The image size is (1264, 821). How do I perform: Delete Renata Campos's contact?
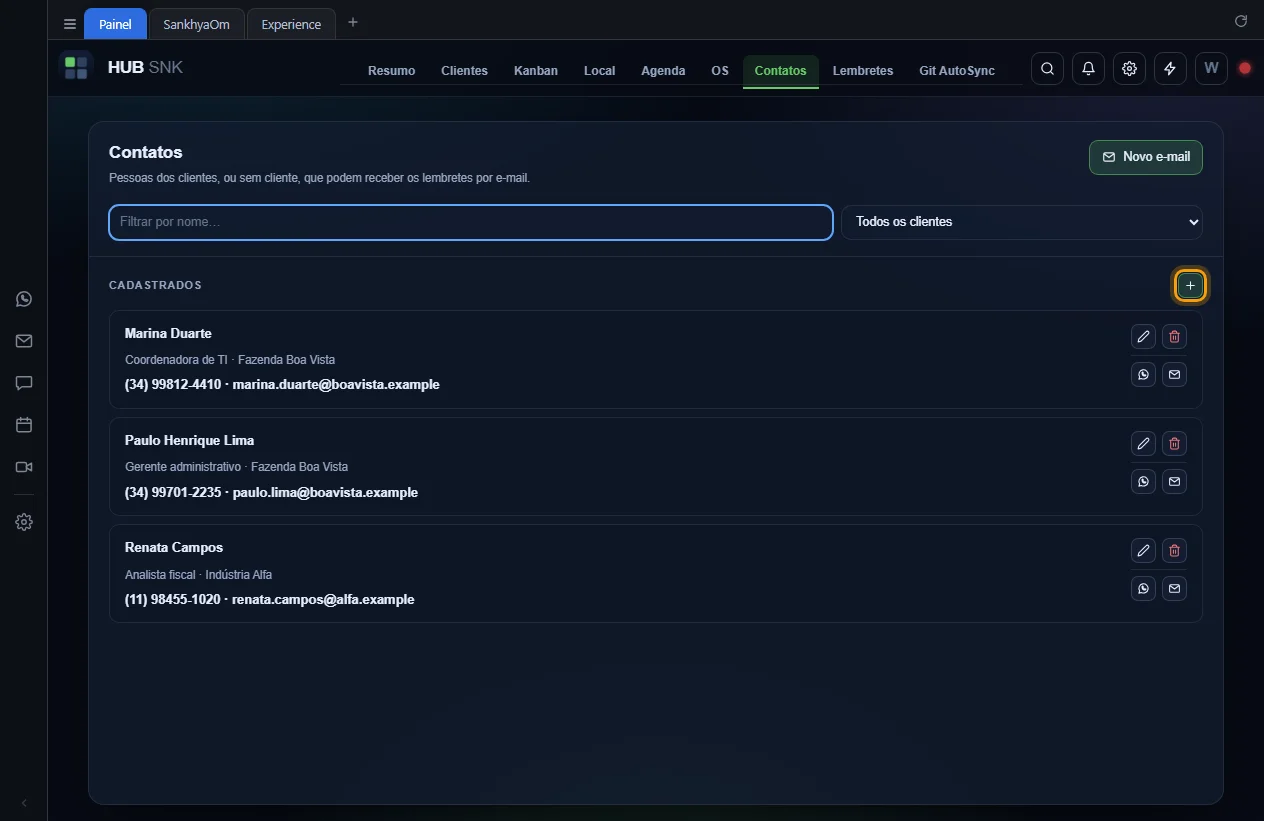click(x=1174, y=550)
